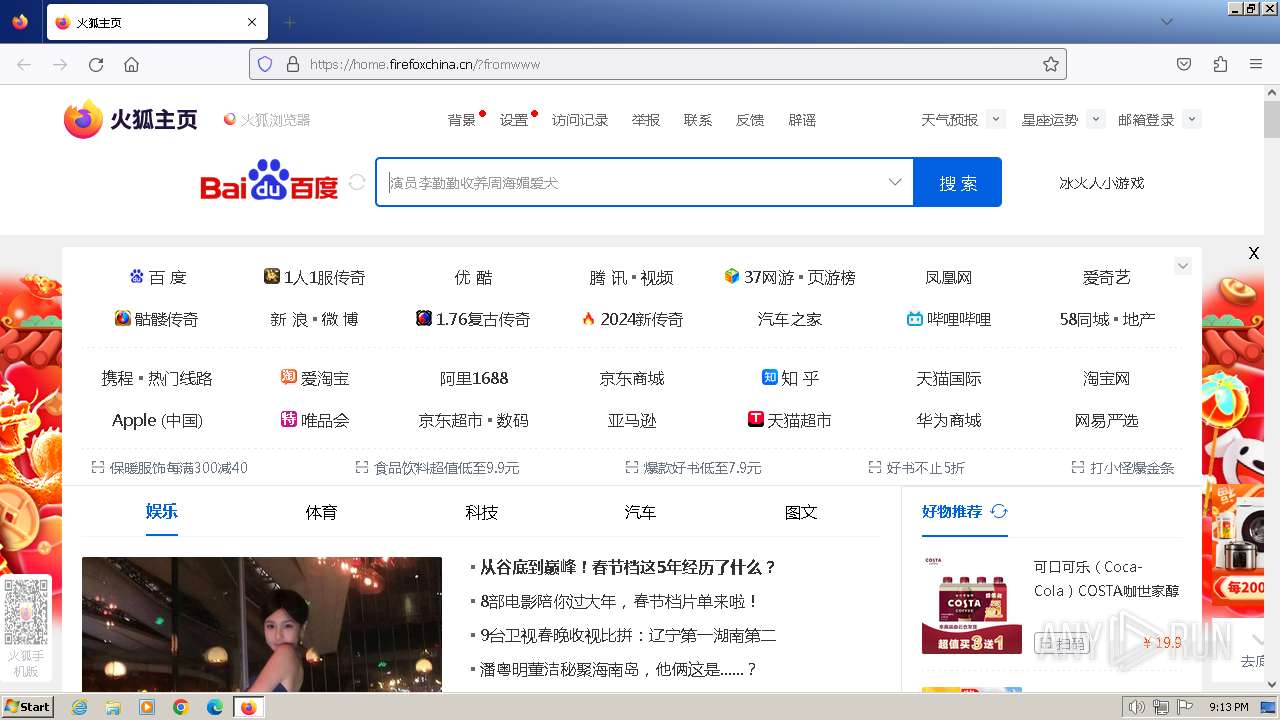Switch to the 汽车 news tab
1280x720 pixels.
640,512
